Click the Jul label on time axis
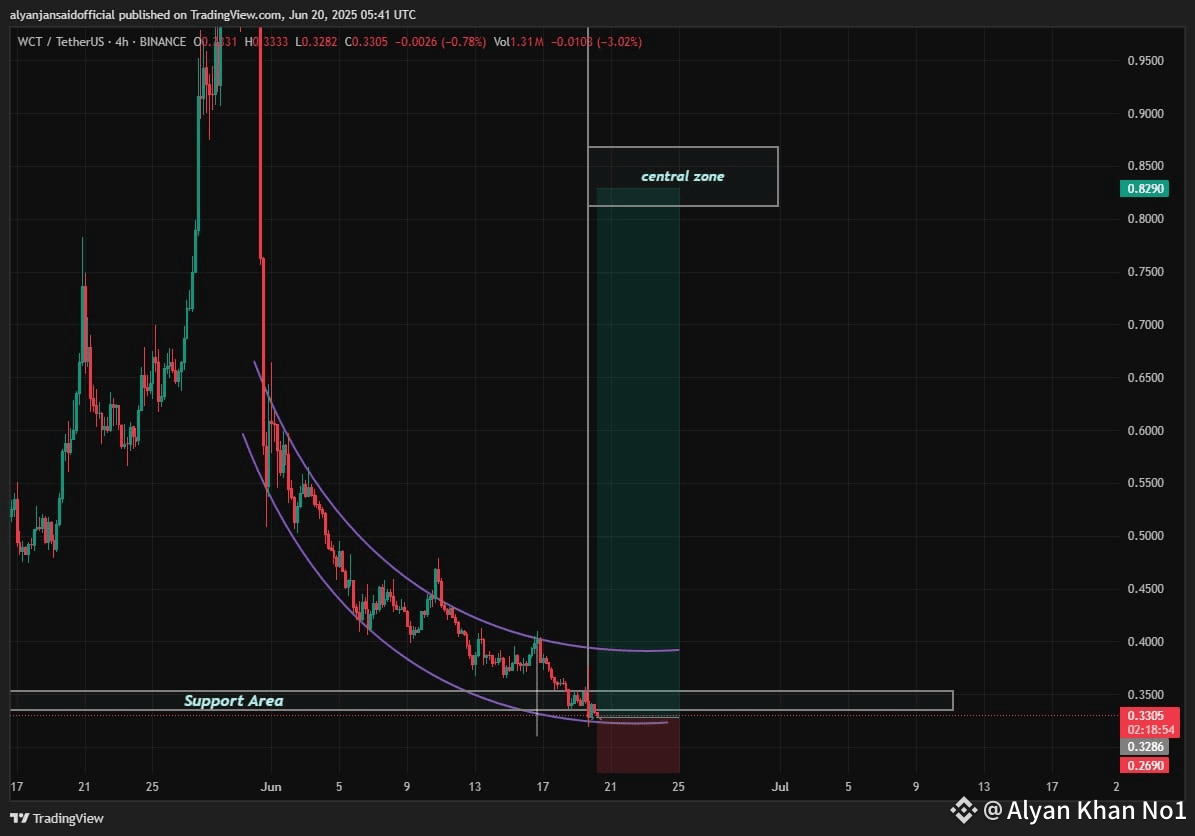The width and height of the screenshot is (1195, 836). (x=780, y=786)
